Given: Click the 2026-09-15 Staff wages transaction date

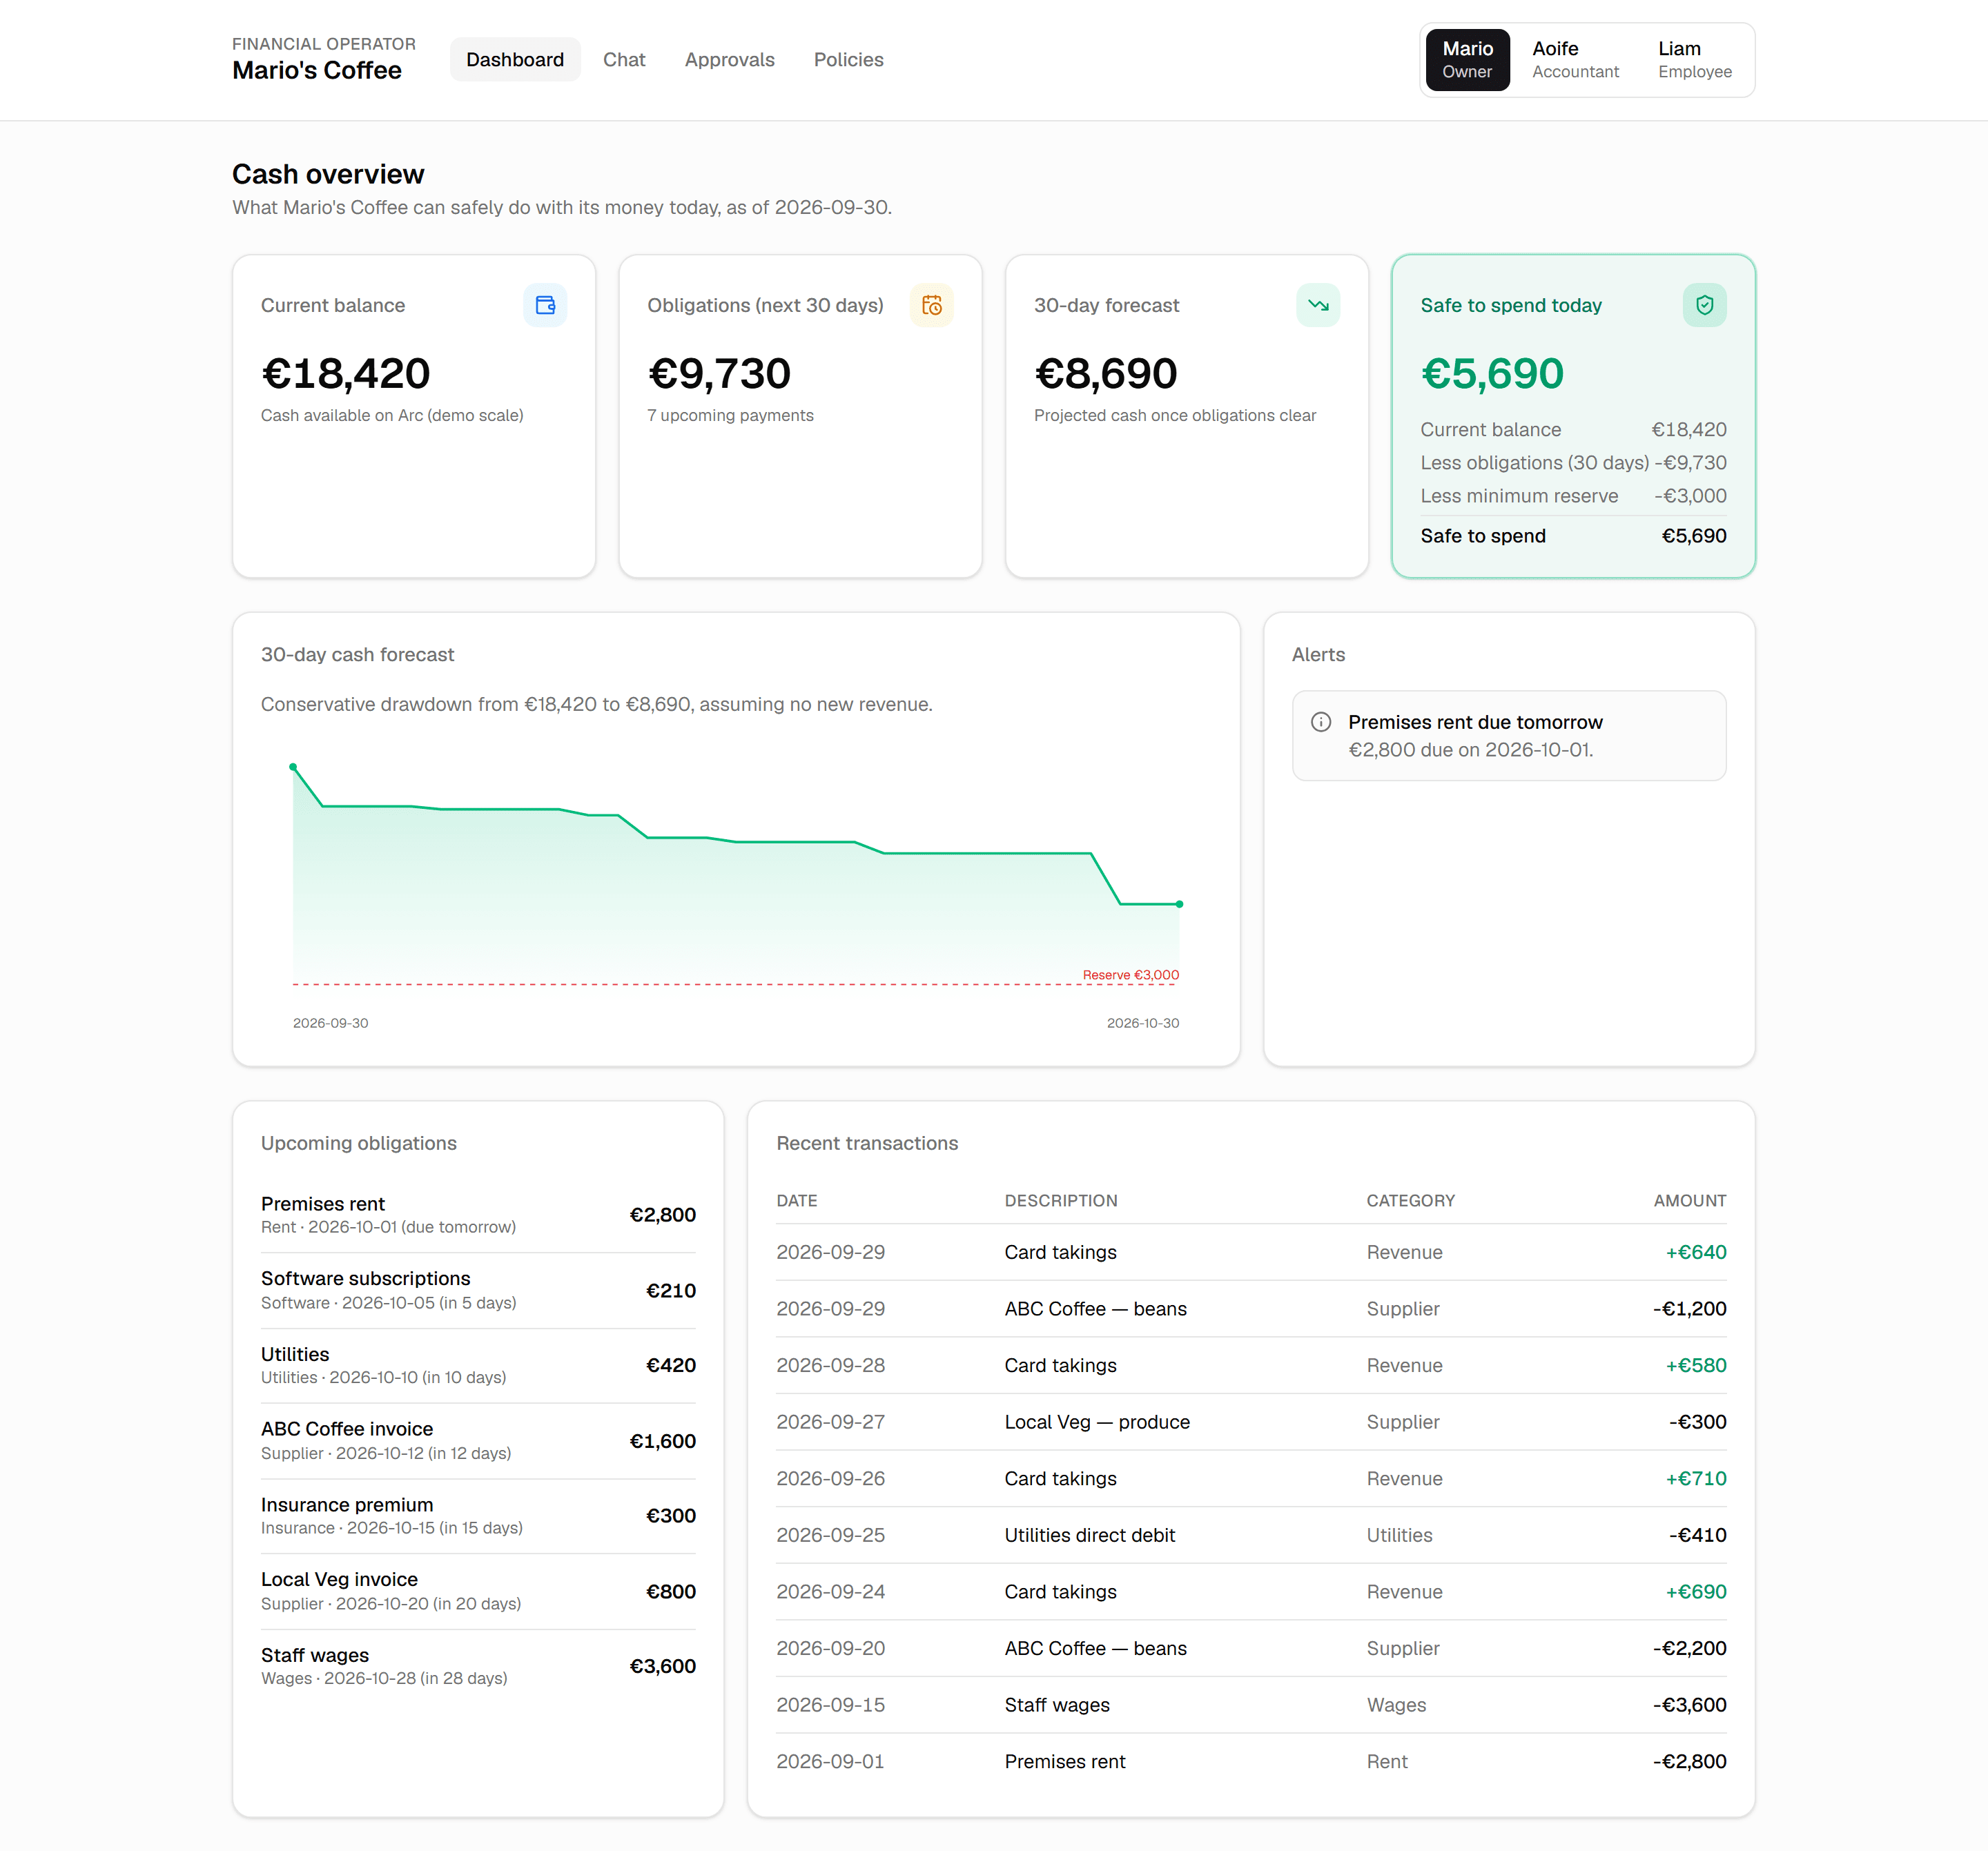Looking at the screenshot, I should [831, 1705].
